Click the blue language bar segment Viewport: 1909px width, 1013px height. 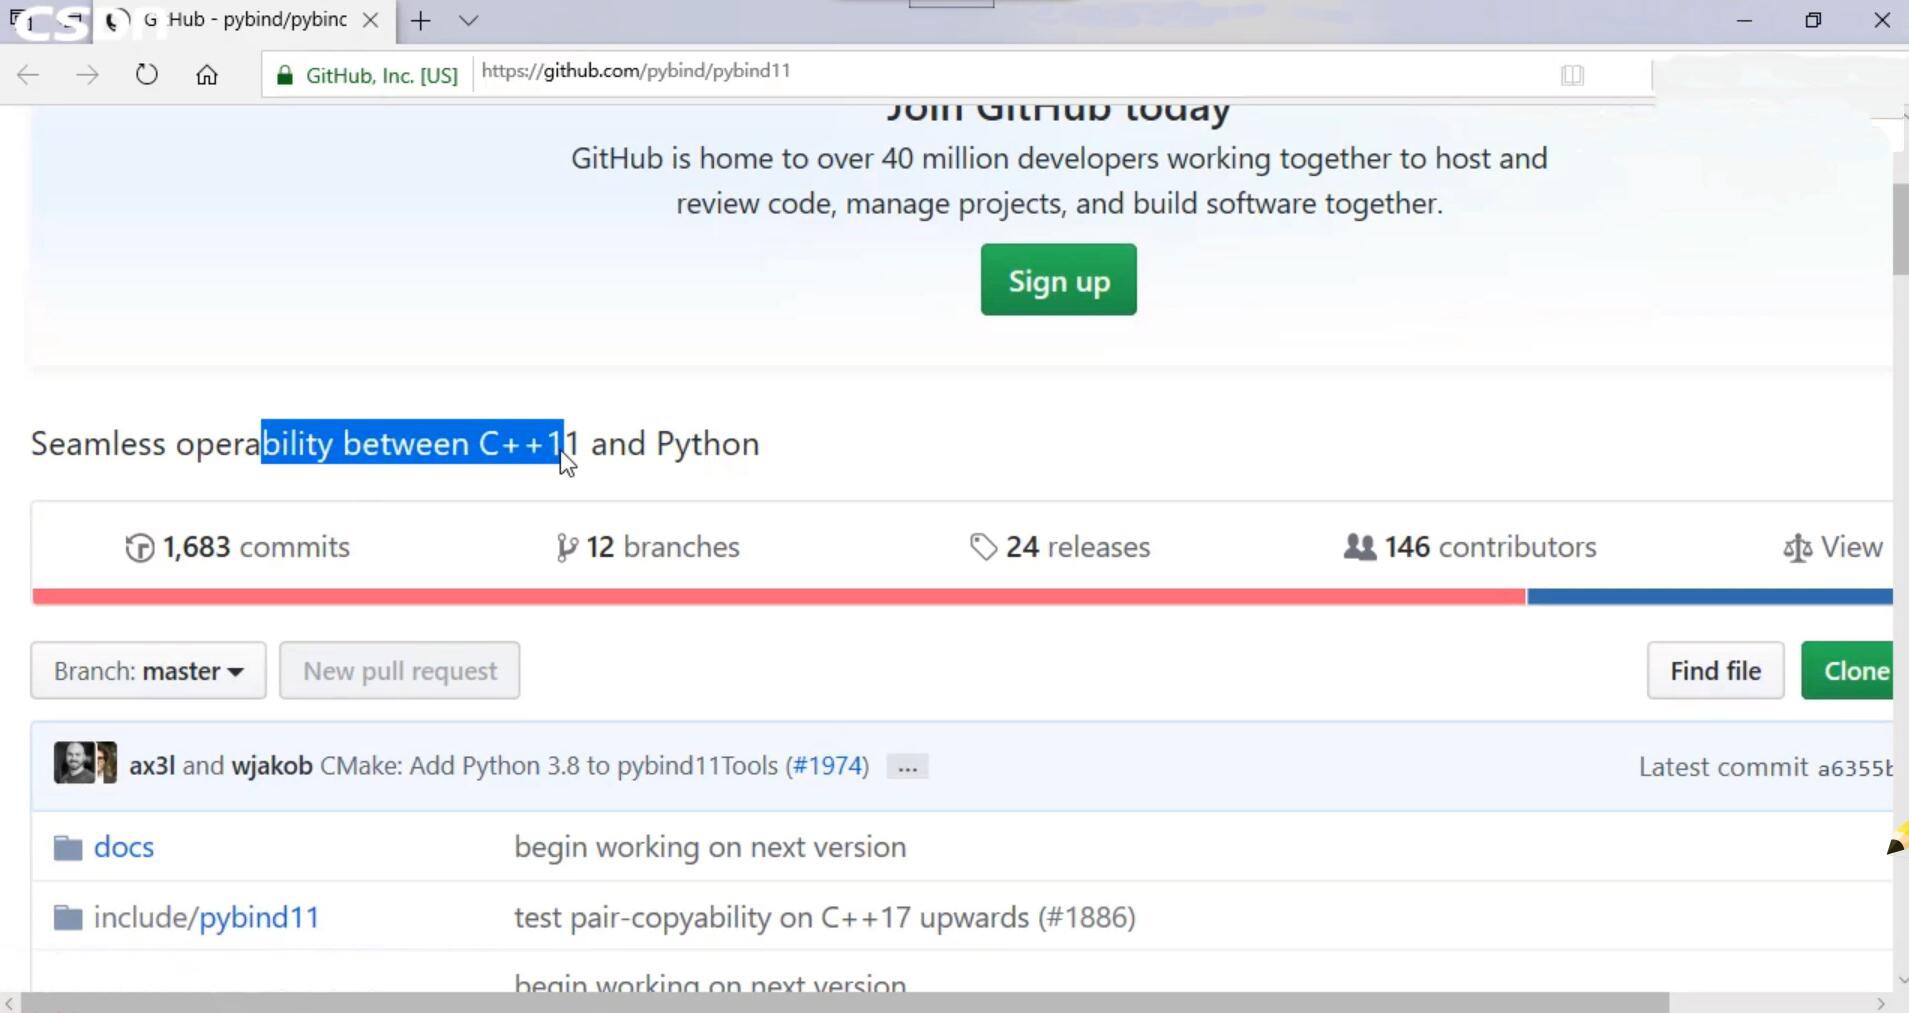(x=1710, y=596)
